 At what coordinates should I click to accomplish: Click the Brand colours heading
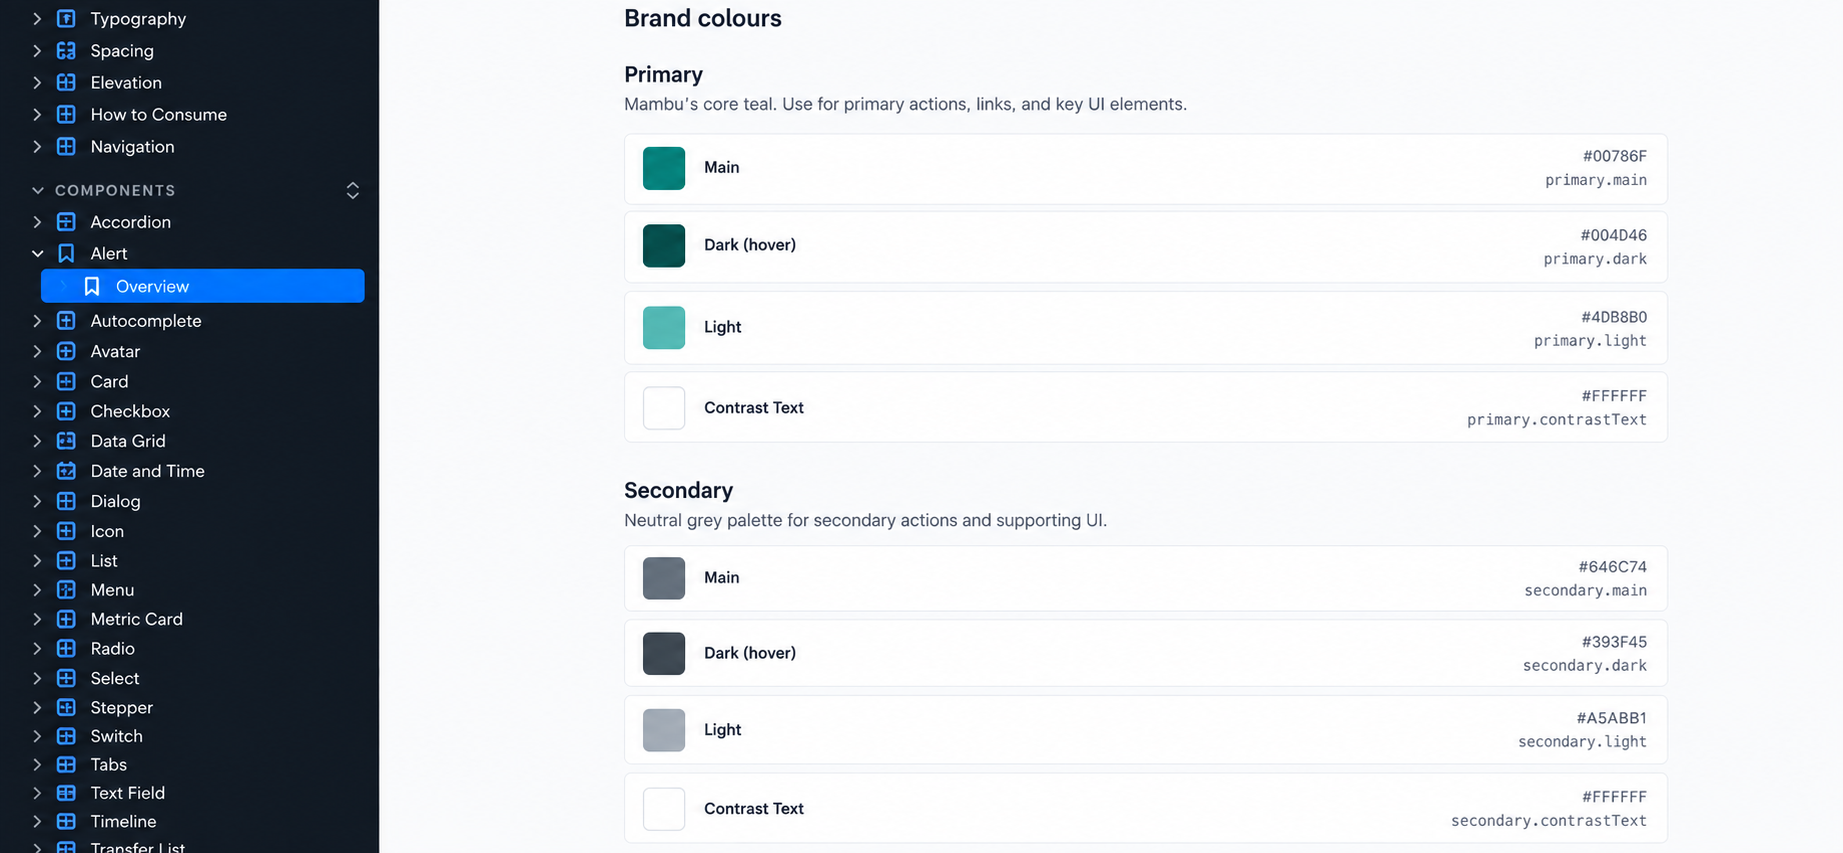703,18
